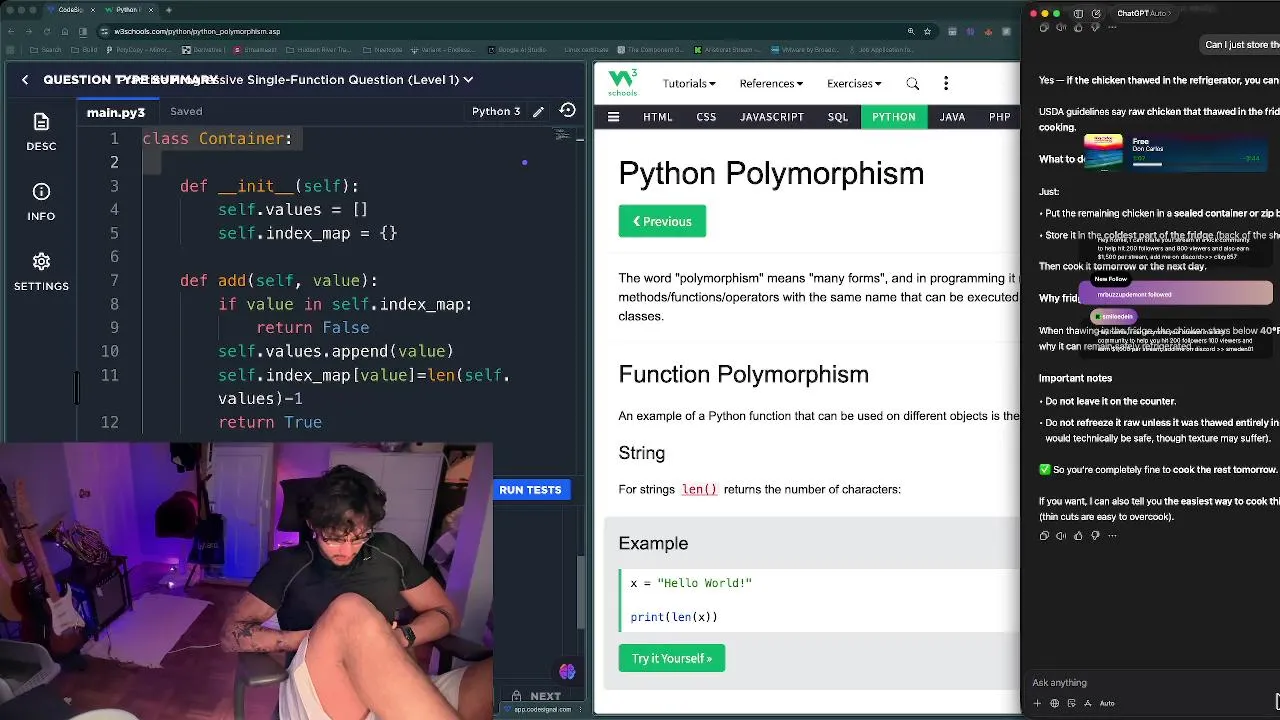Thumbs up the bottom ChatGPT response
Image resolution: width=1280 pixels, height=720 pixels.
point(1078,536)
